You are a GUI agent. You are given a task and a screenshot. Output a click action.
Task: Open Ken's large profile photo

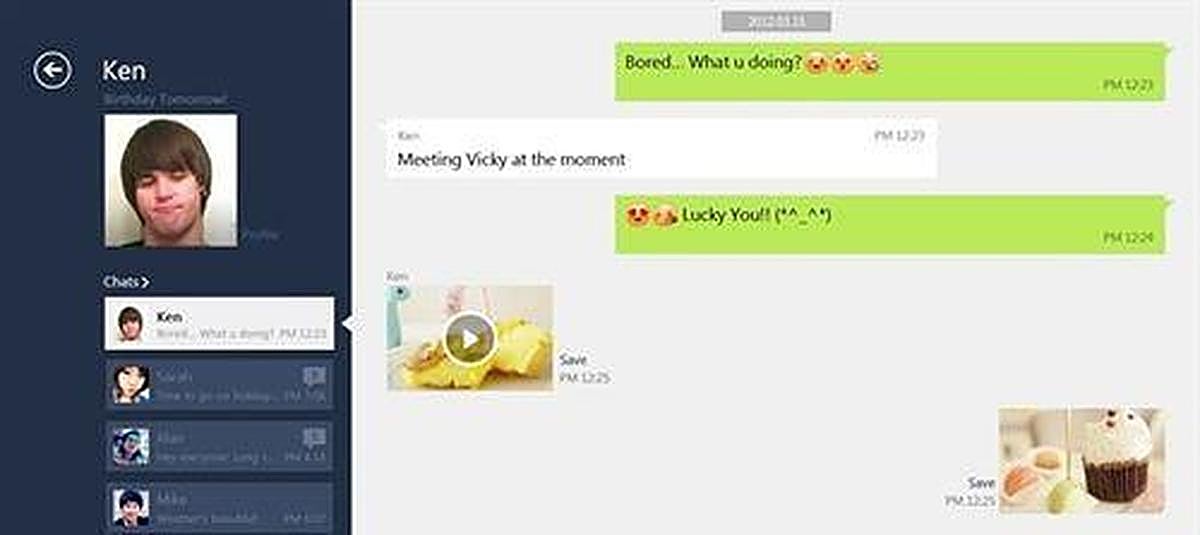pos(170,180)
